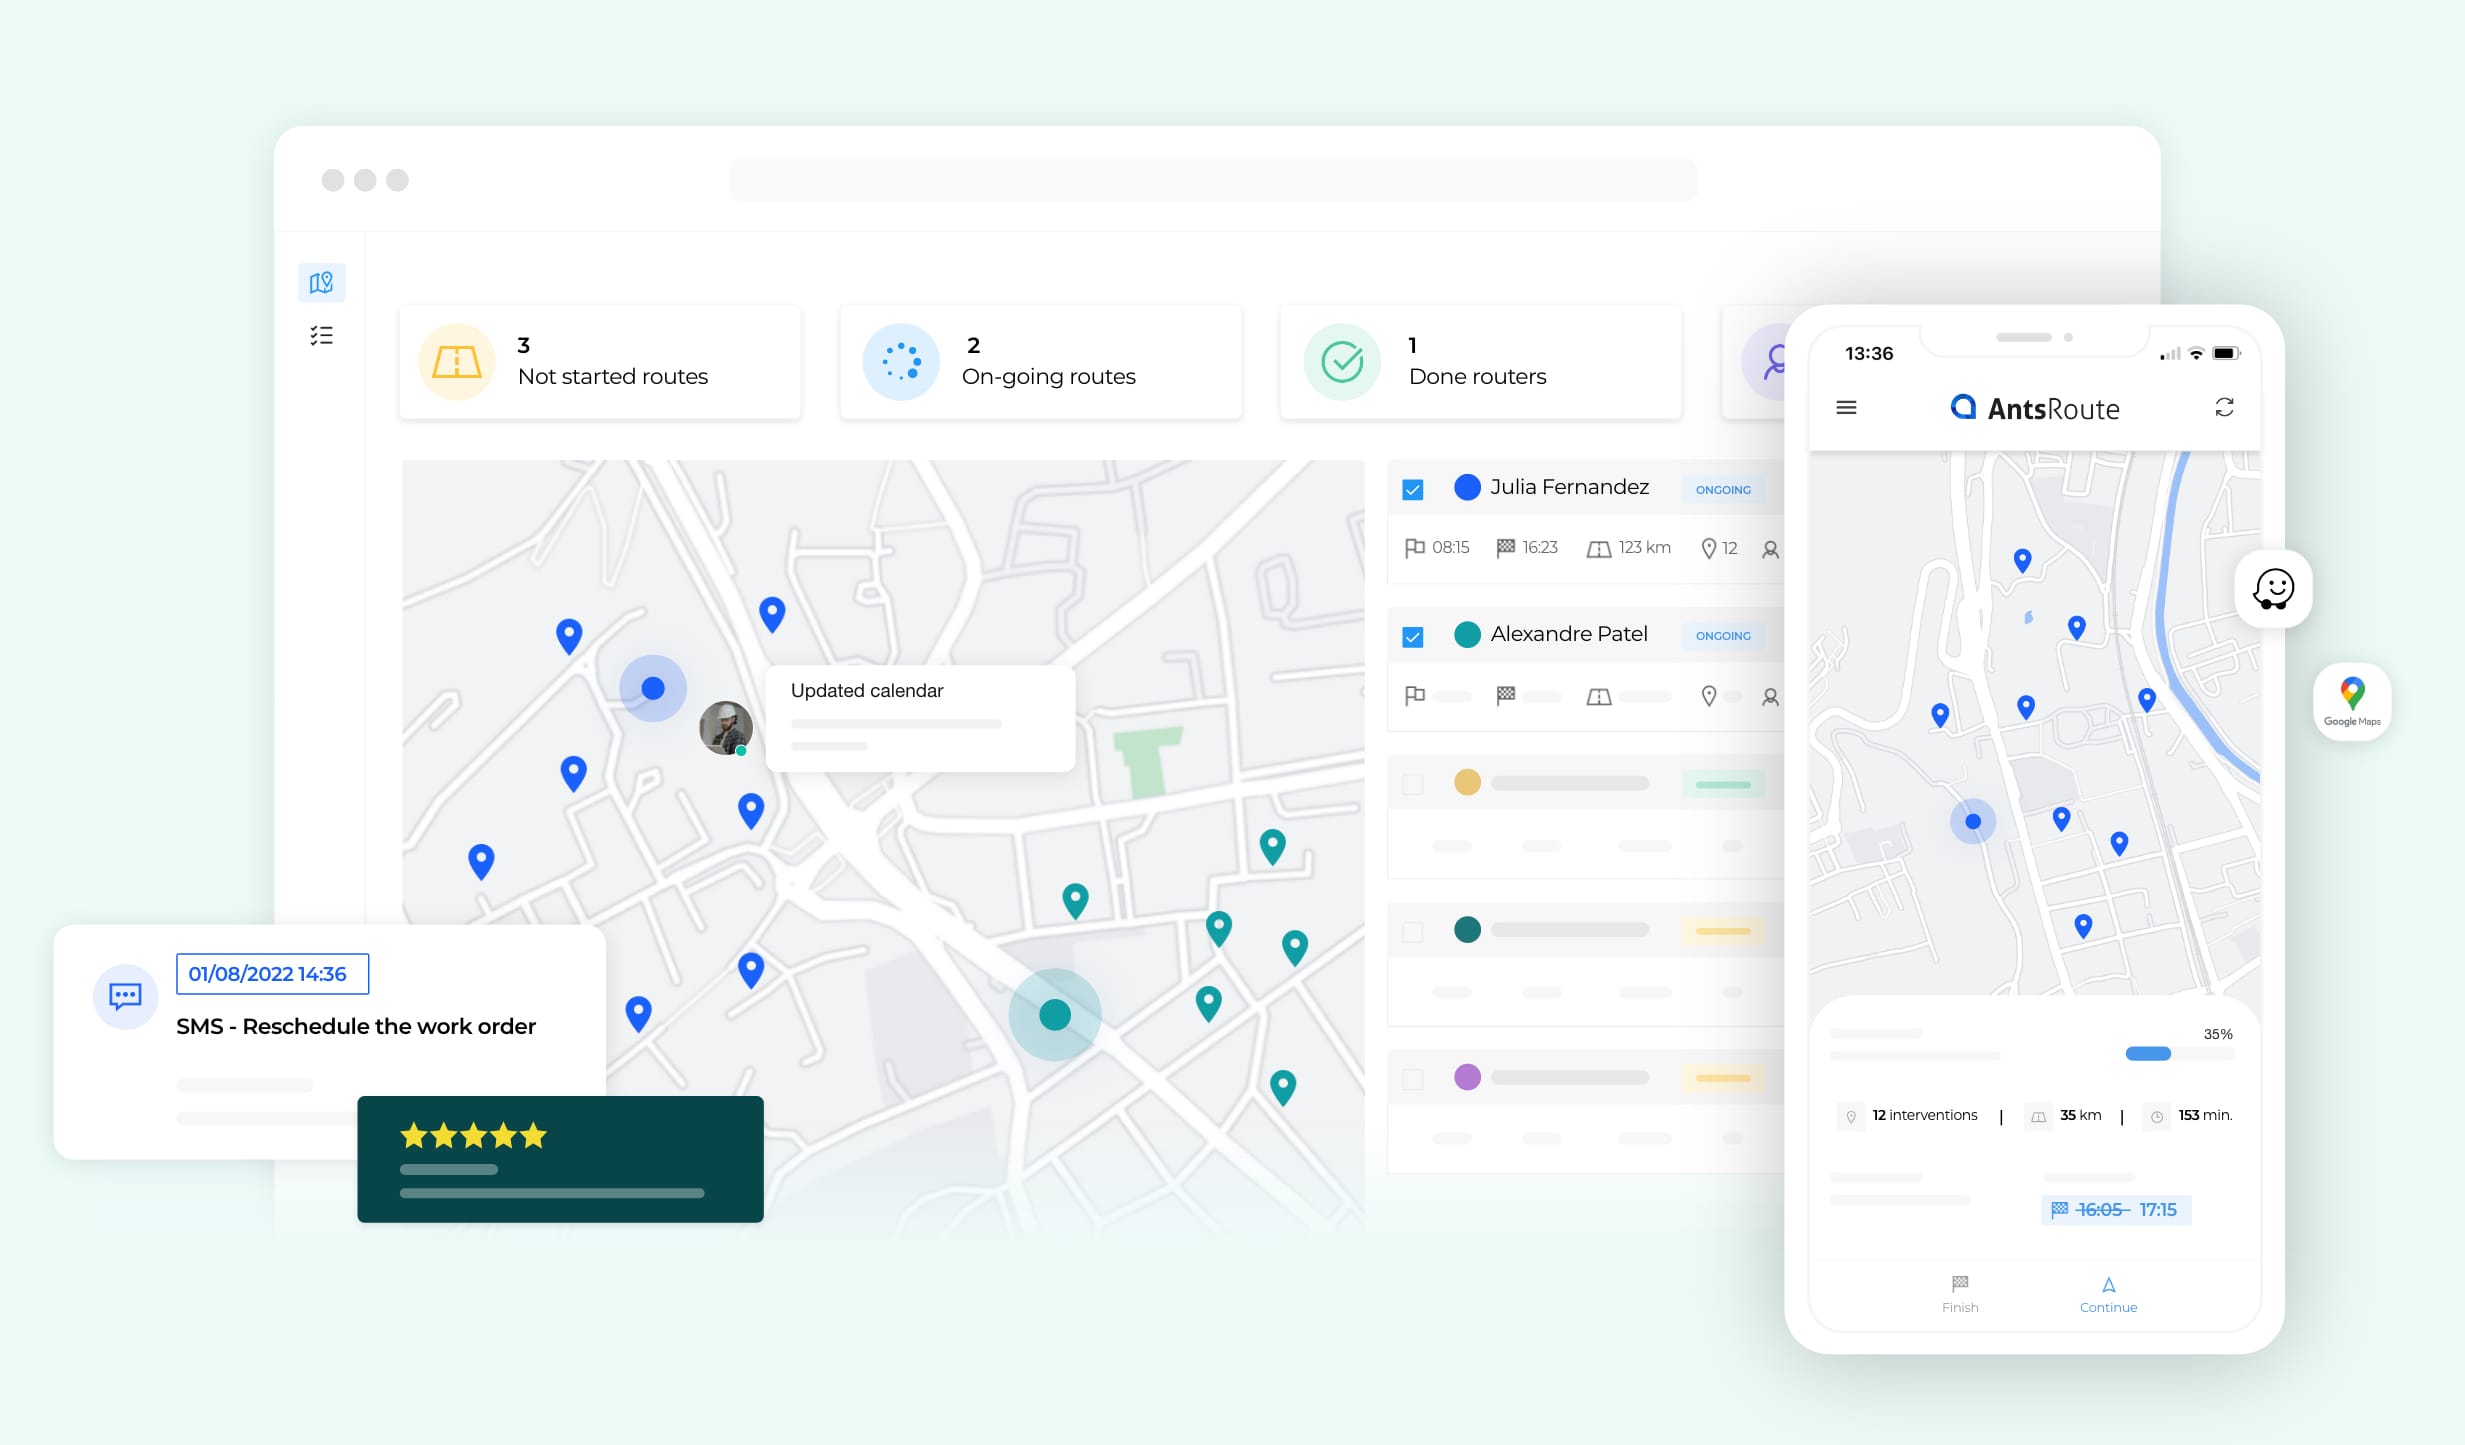Viewport: 2465px width, 1445px height.
Task: Tap the 153 min clock icon on phone
Action: click(x=2157, y=1117)
